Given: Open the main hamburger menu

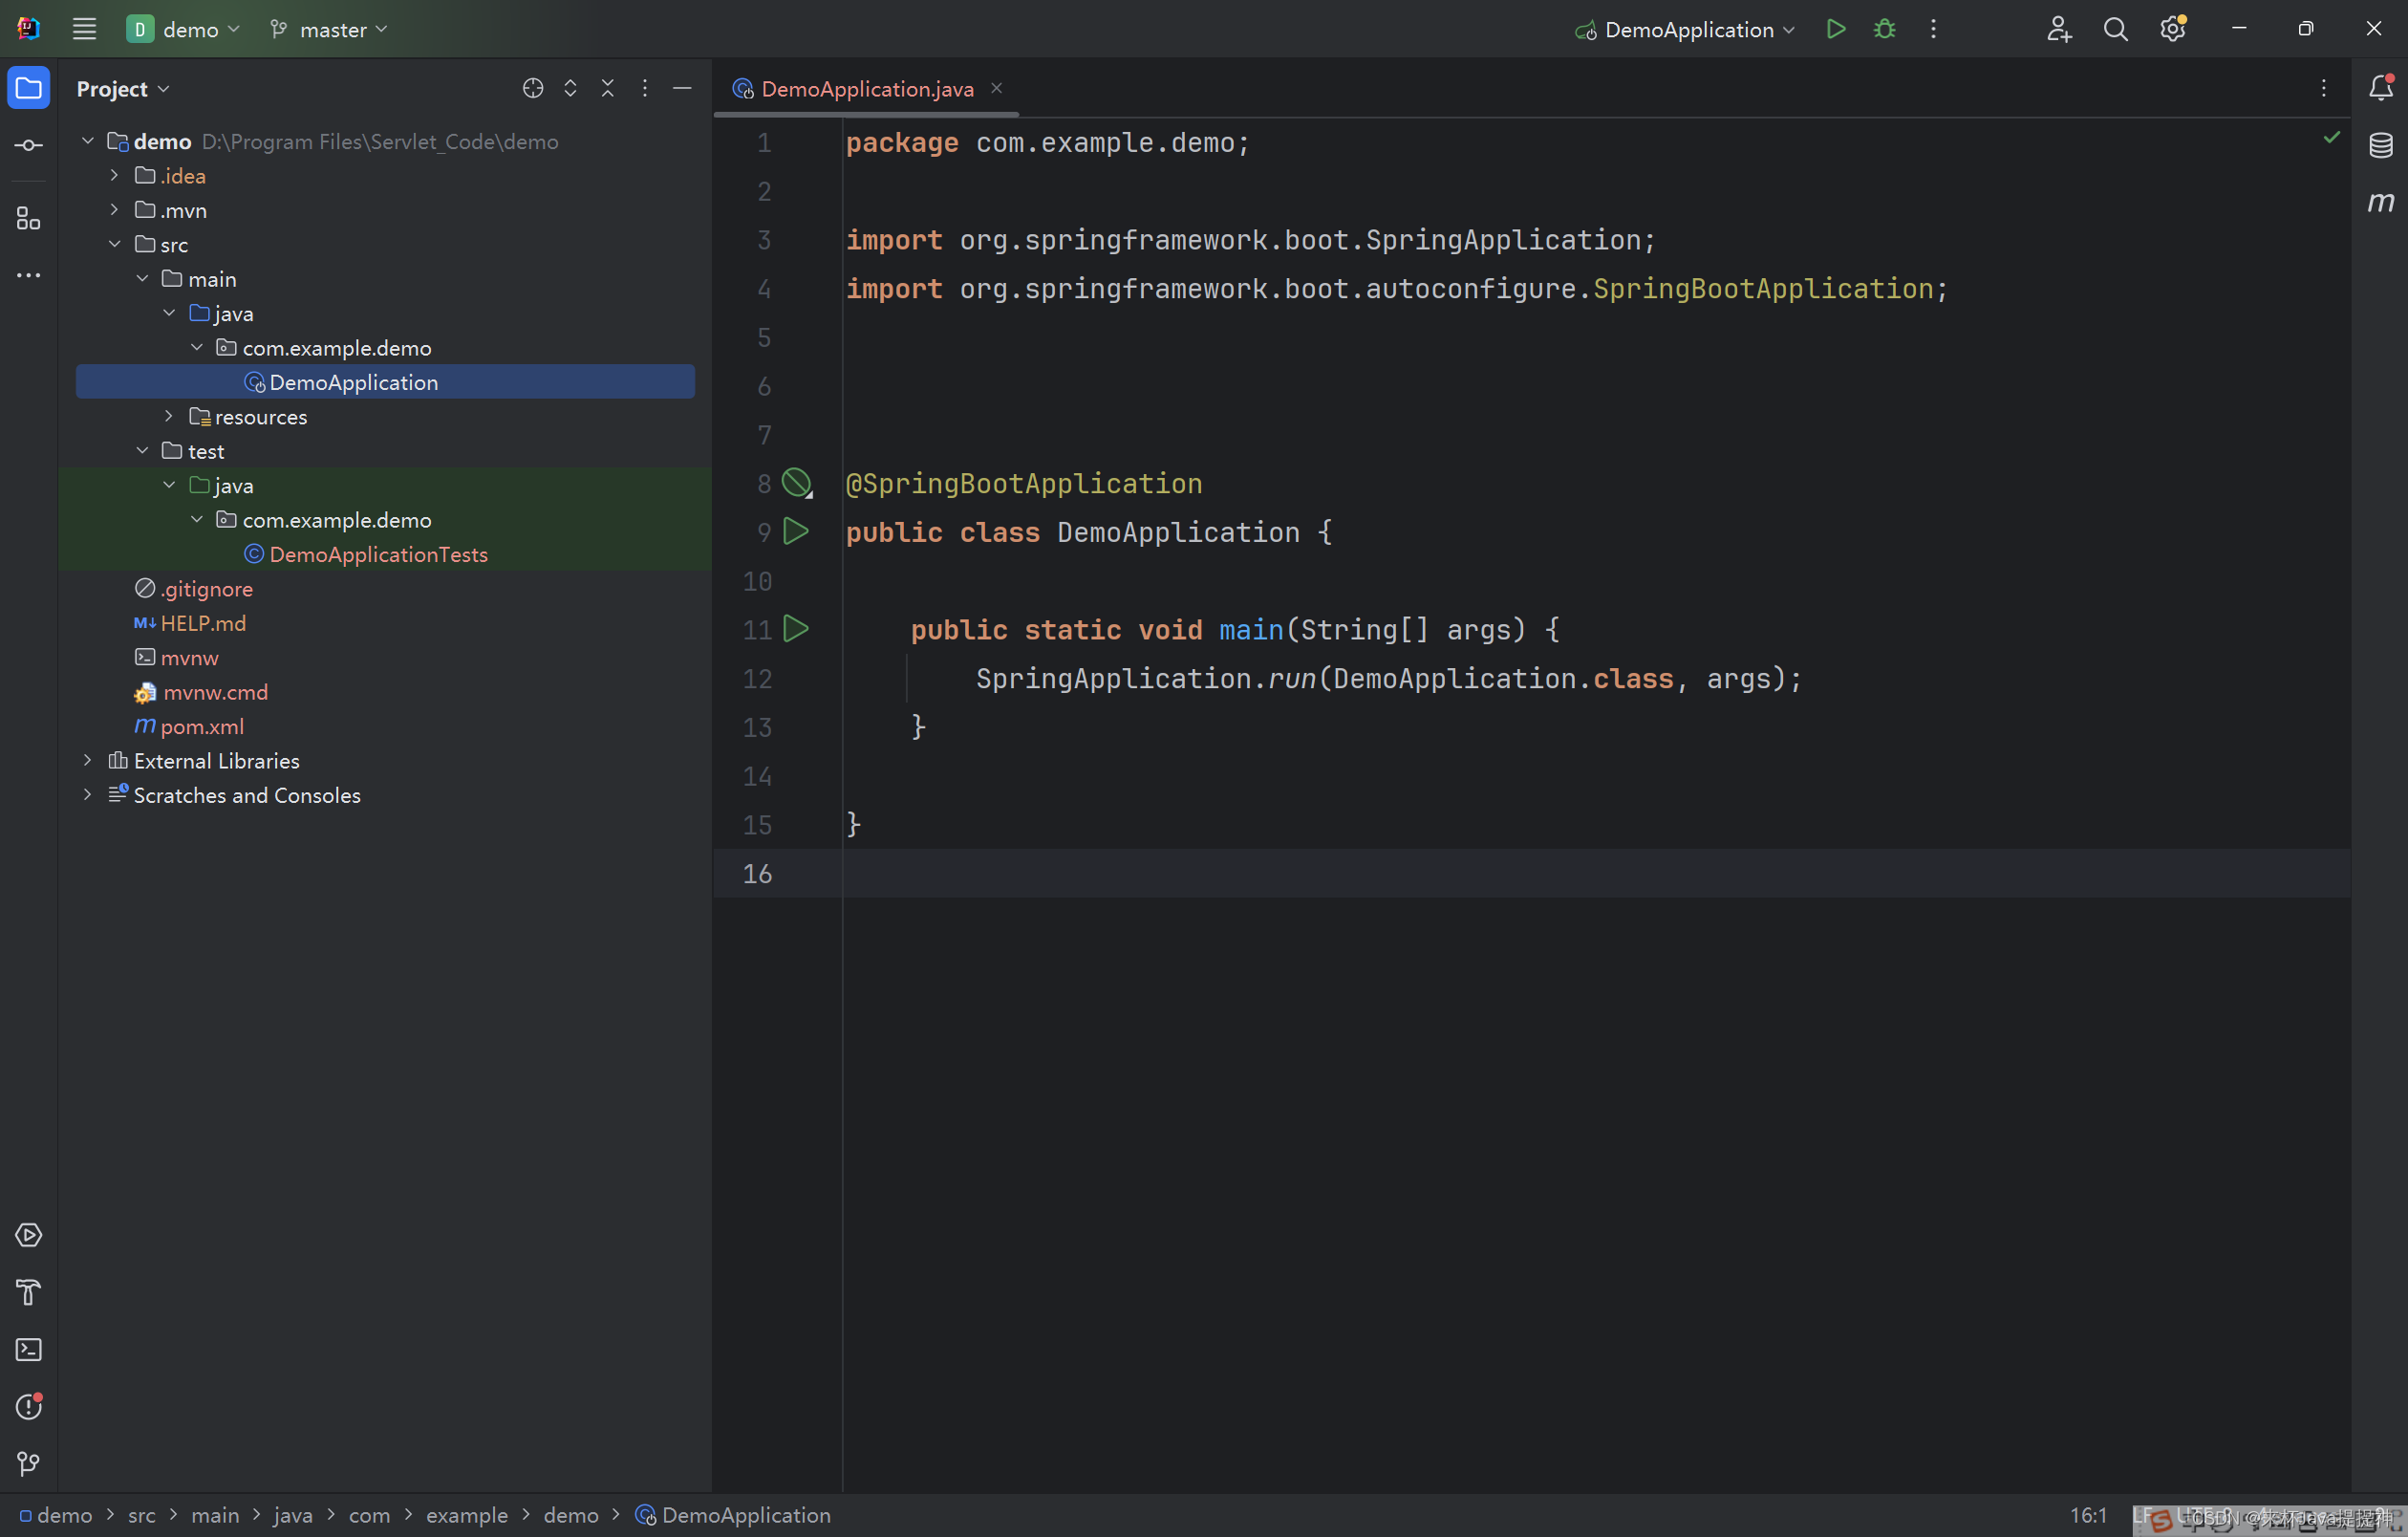Looking at the screenshot, I should [x=84, y=29].
